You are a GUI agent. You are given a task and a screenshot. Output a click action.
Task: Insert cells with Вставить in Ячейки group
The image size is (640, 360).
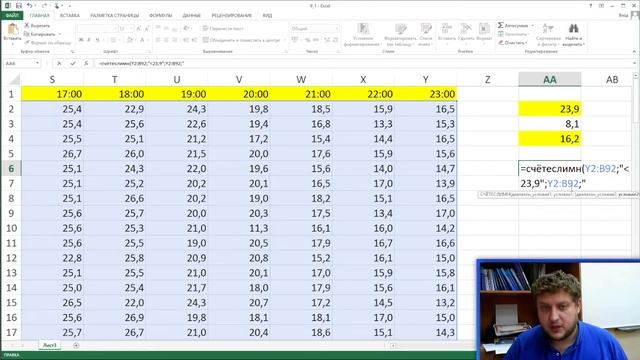pos(447,33)
